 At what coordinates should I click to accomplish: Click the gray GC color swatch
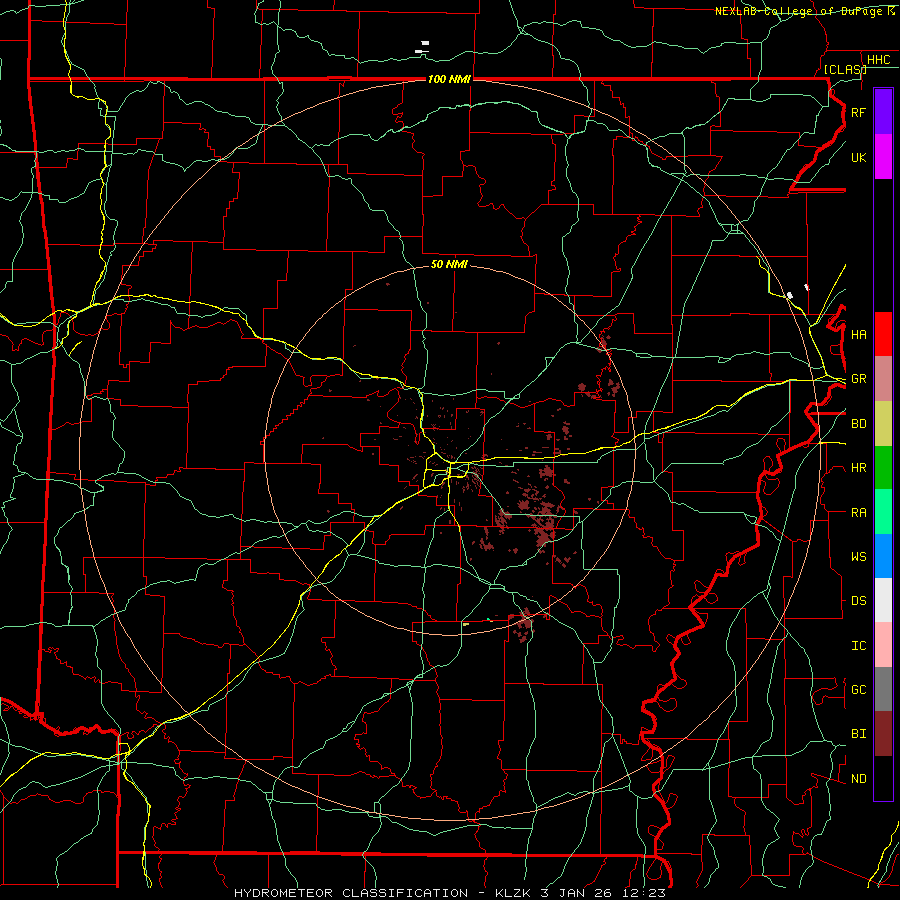tap(883, 689)
